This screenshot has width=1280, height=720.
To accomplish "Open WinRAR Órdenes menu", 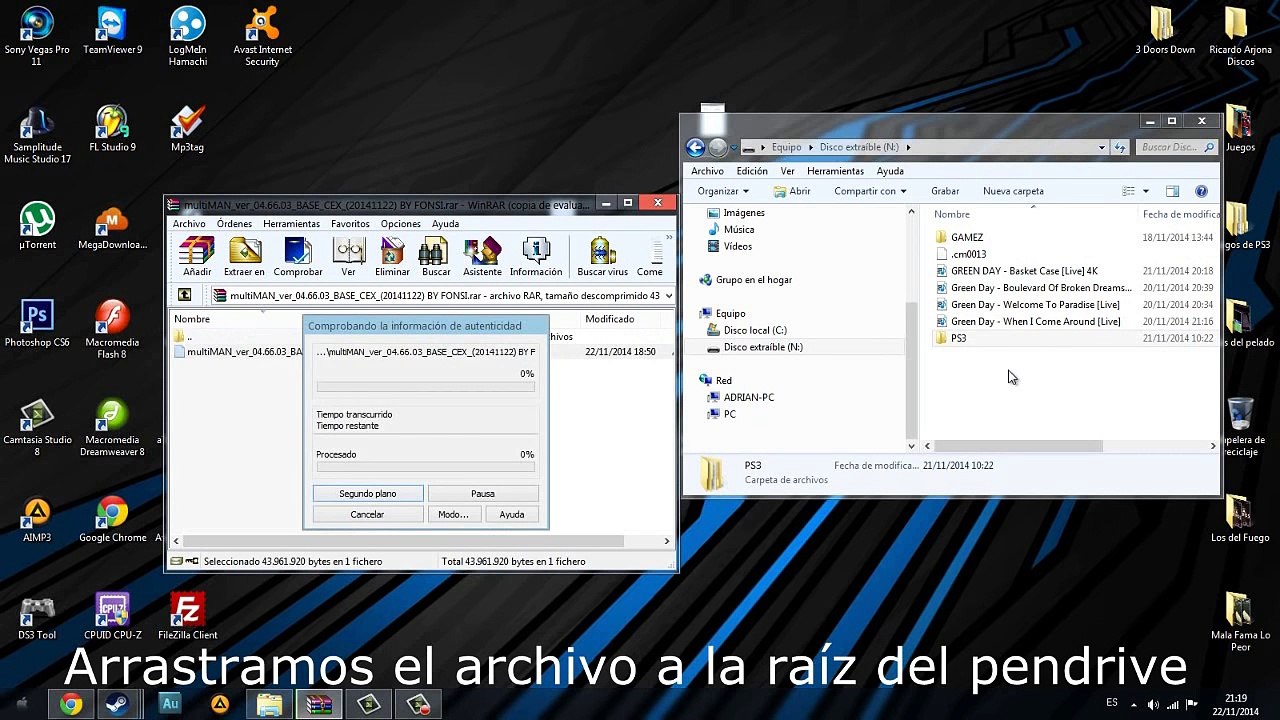I will click(x=234, y=224).
